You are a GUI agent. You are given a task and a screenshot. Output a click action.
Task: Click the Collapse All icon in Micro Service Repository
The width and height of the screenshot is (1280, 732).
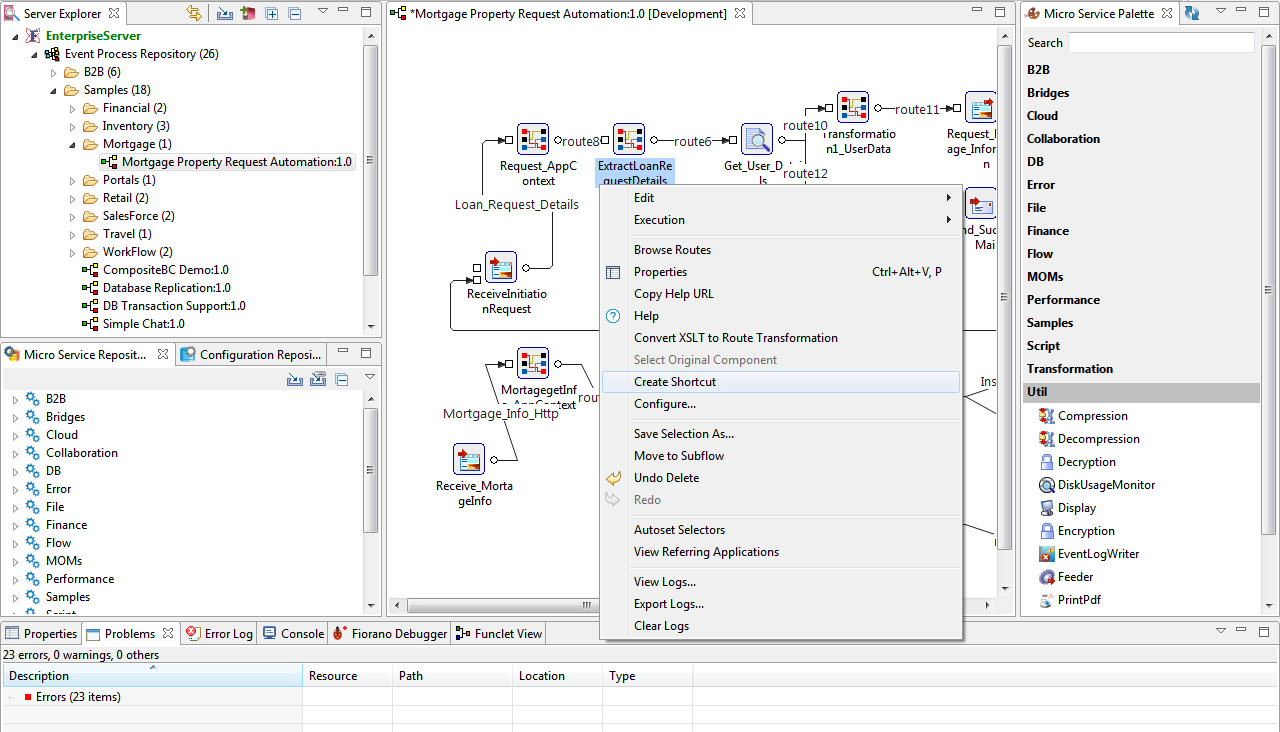click(342, 379)
